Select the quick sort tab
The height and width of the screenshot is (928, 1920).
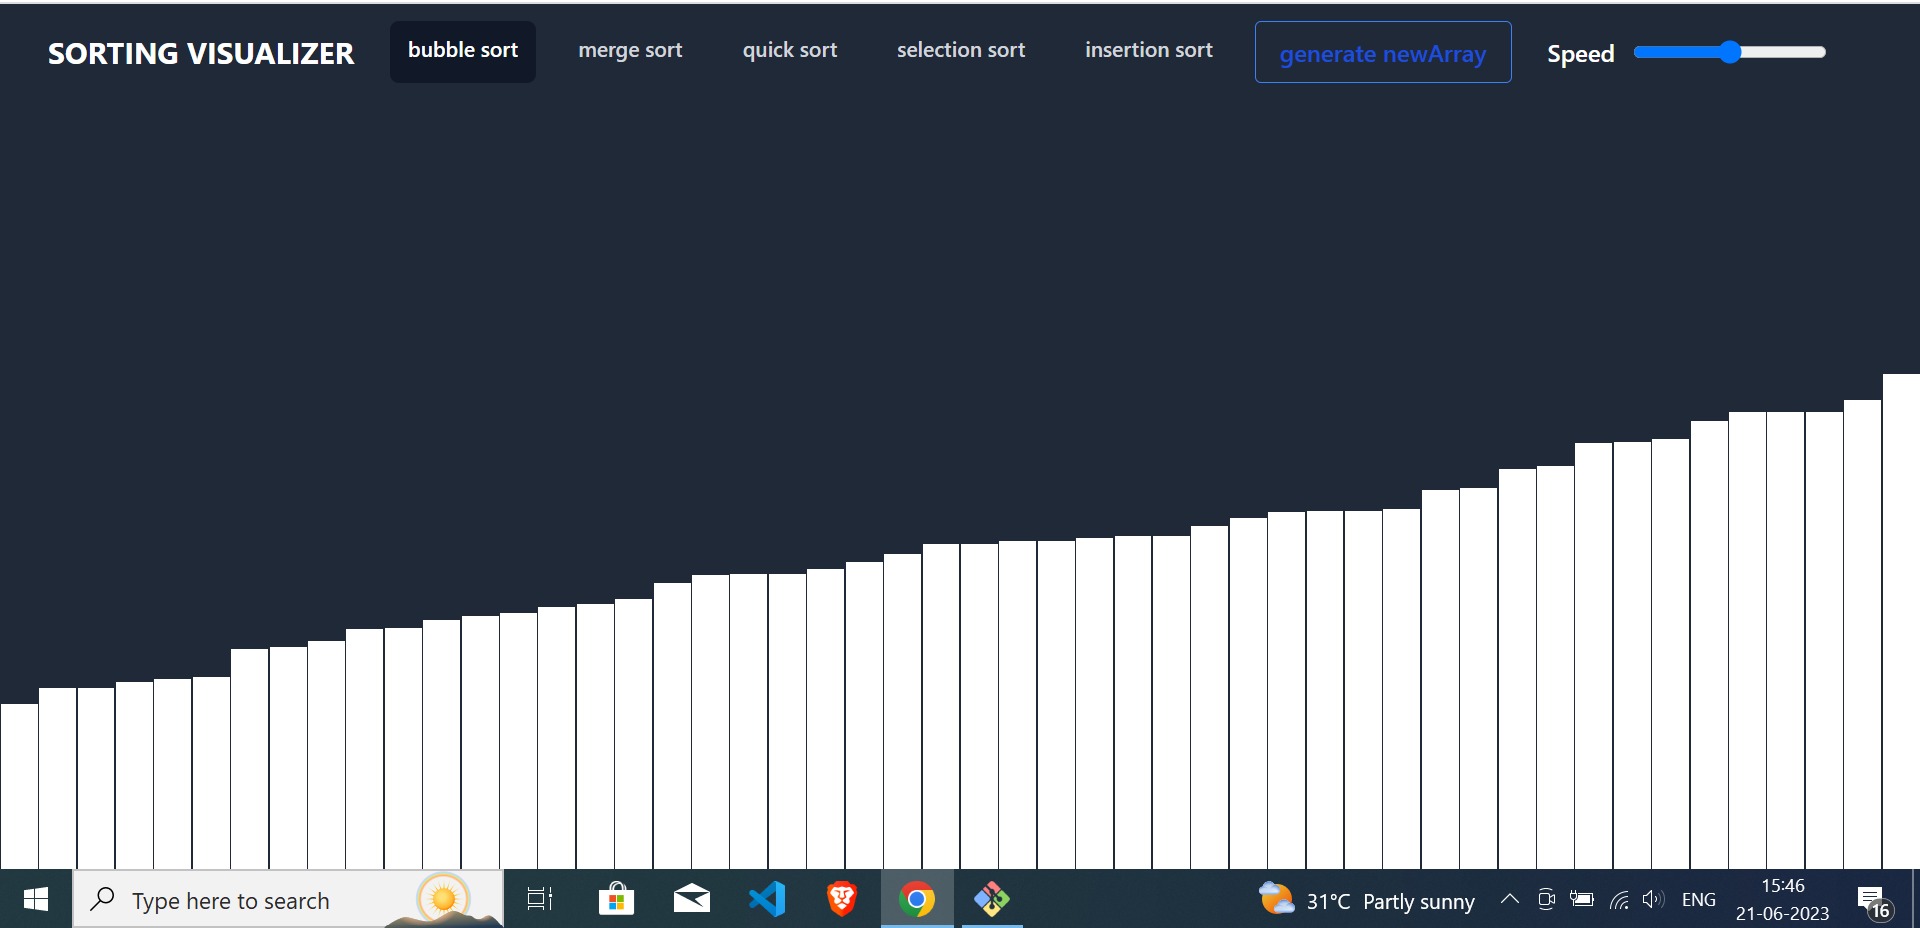(x=790, y=50)
